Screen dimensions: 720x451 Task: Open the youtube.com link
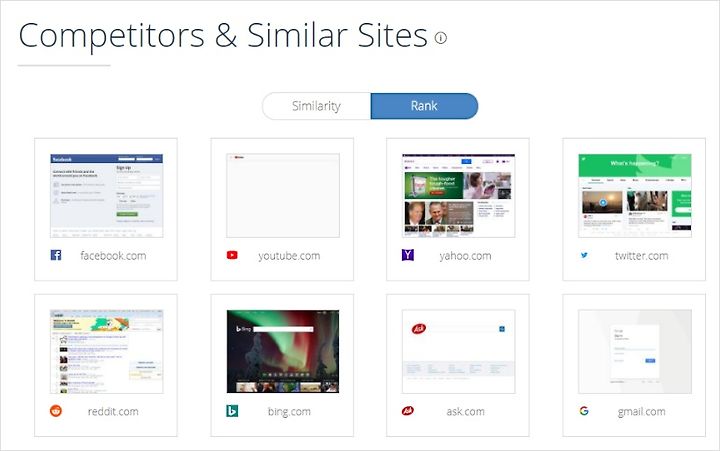pos(289,256)
